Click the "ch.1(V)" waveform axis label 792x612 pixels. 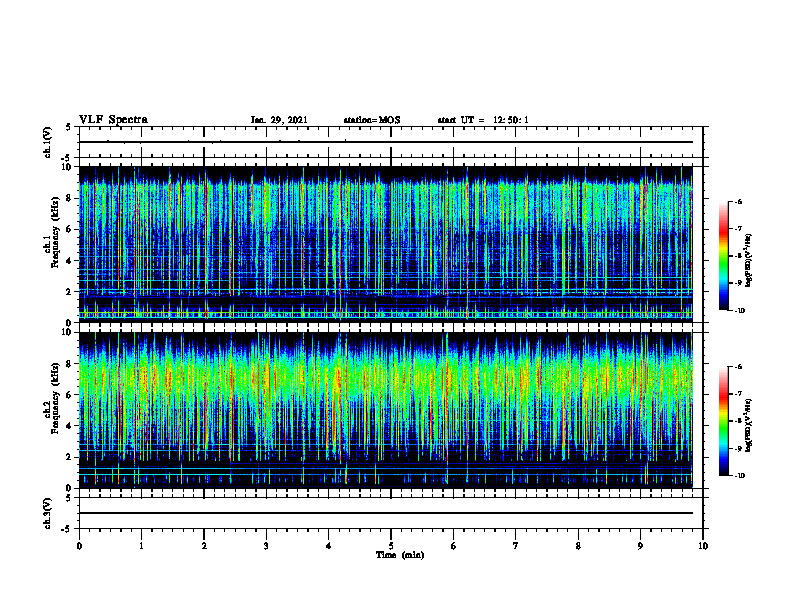48,142
